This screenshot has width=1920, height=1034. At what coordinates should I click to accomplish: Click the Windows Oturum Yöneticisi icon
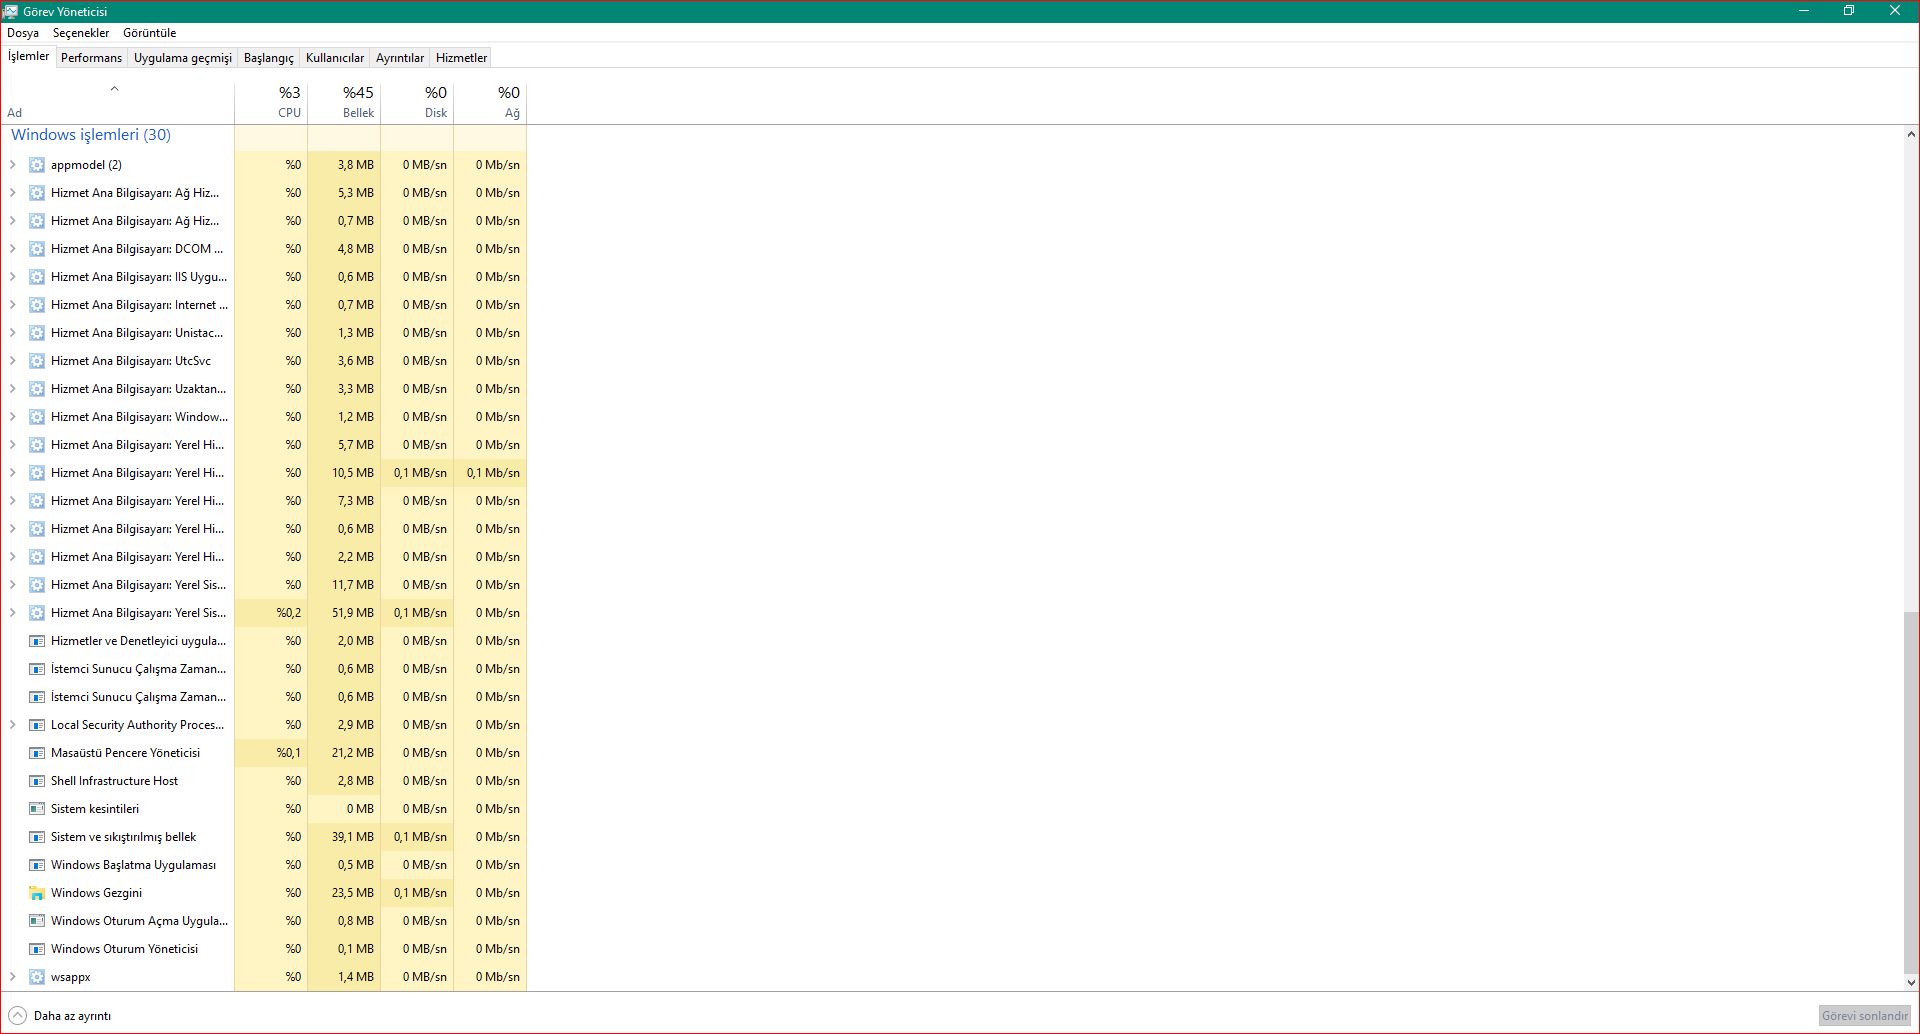point(37,949)
